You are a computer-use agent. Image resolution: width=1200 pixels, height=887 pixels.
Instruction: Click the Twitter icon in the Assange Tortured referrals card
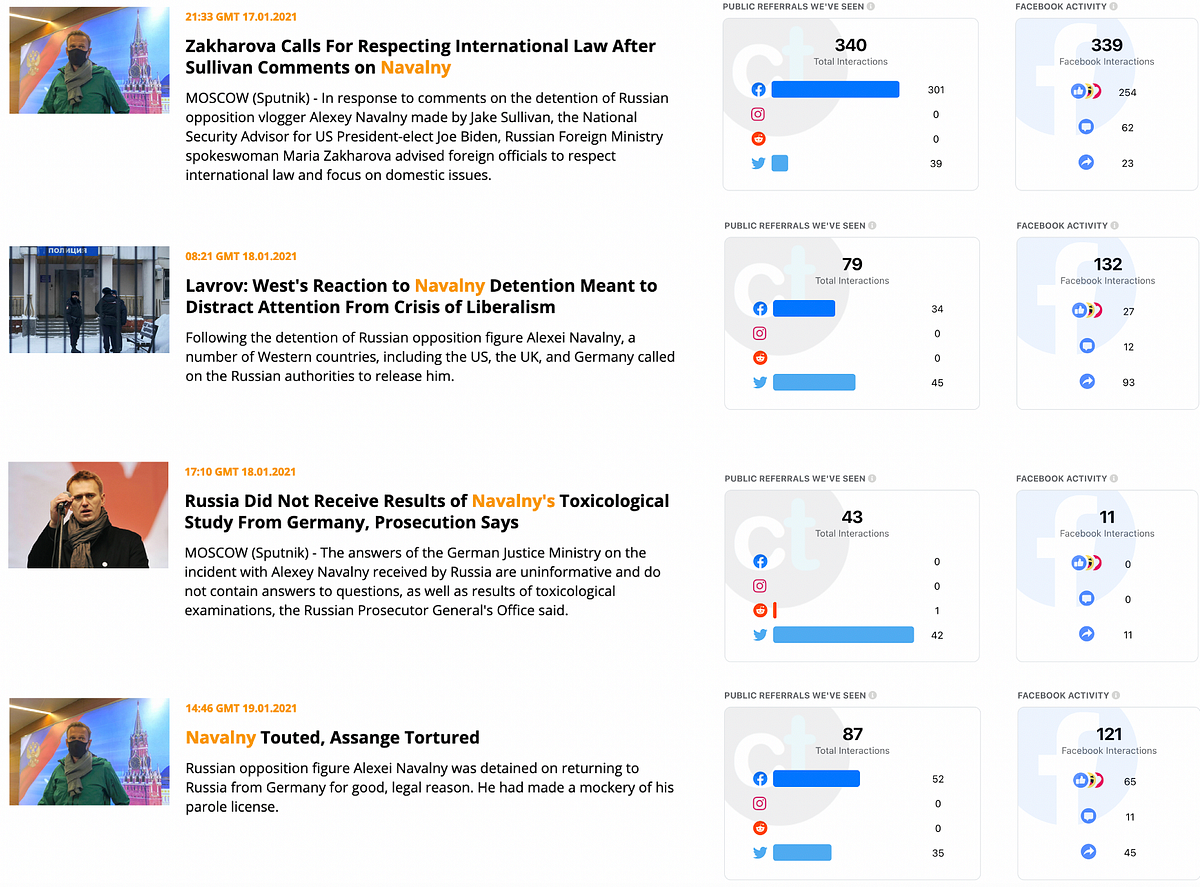pyautogui.click(x=760, y=853)
